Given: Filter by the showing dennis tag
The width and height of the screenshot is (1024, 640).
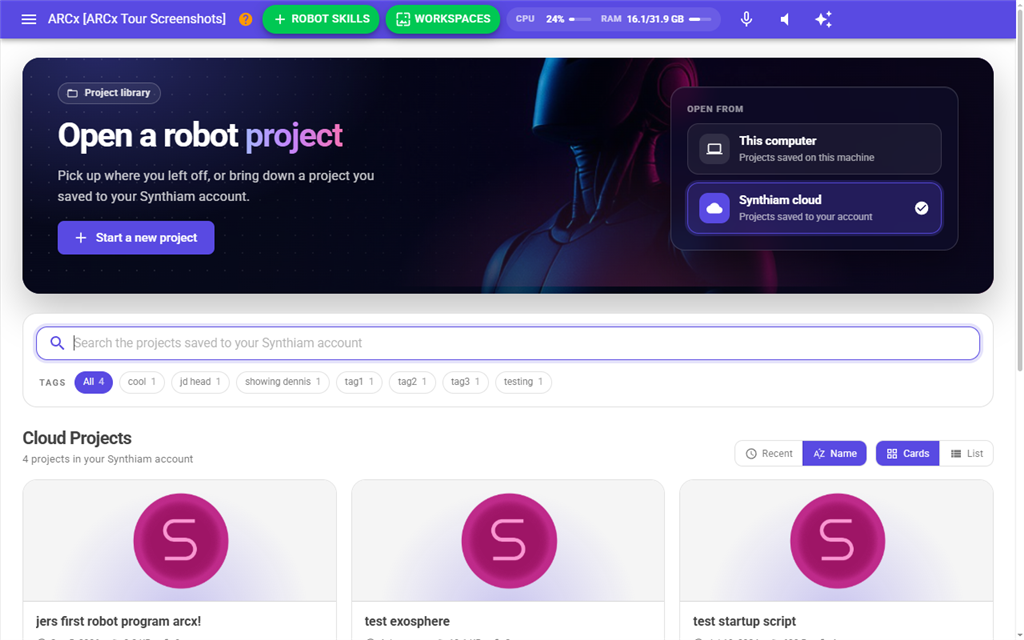Looking at the screenshot, I should point(282,382).
